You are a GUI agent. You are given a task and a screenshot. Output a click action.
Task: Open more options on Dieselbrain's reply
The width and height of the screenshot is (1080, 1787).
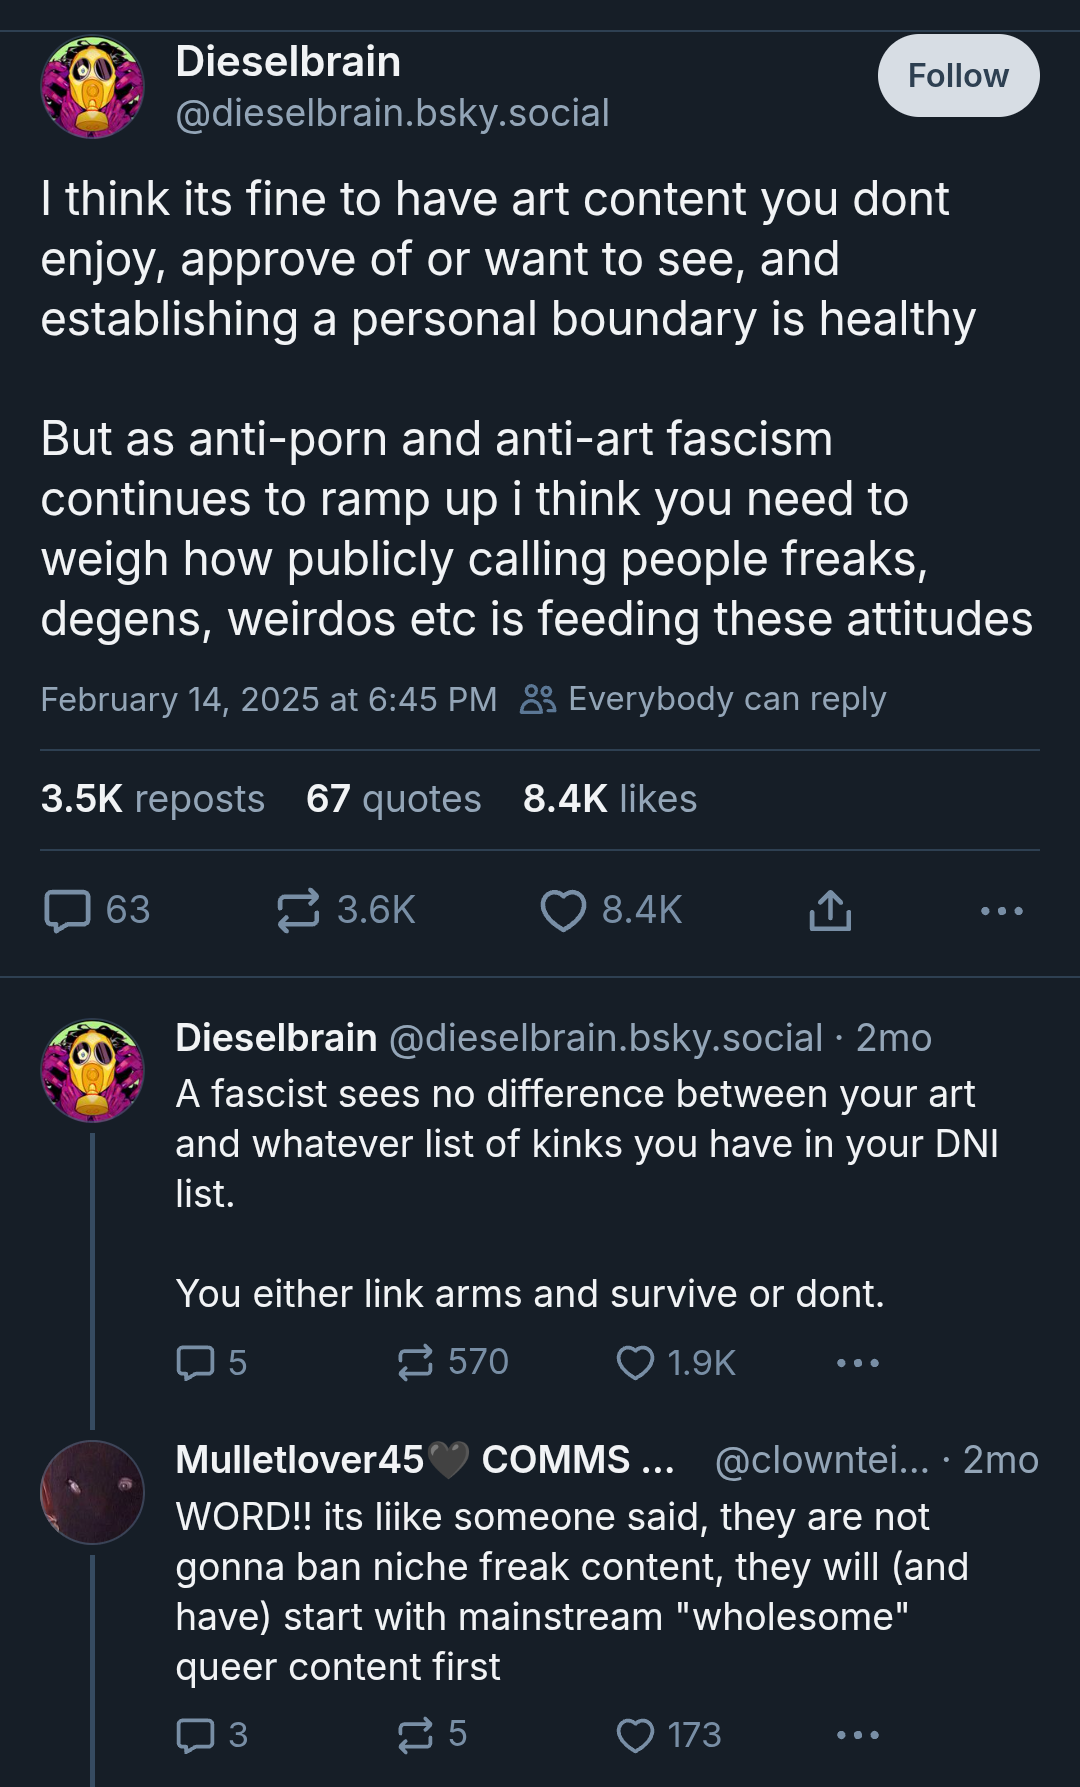coord(858,1362)
